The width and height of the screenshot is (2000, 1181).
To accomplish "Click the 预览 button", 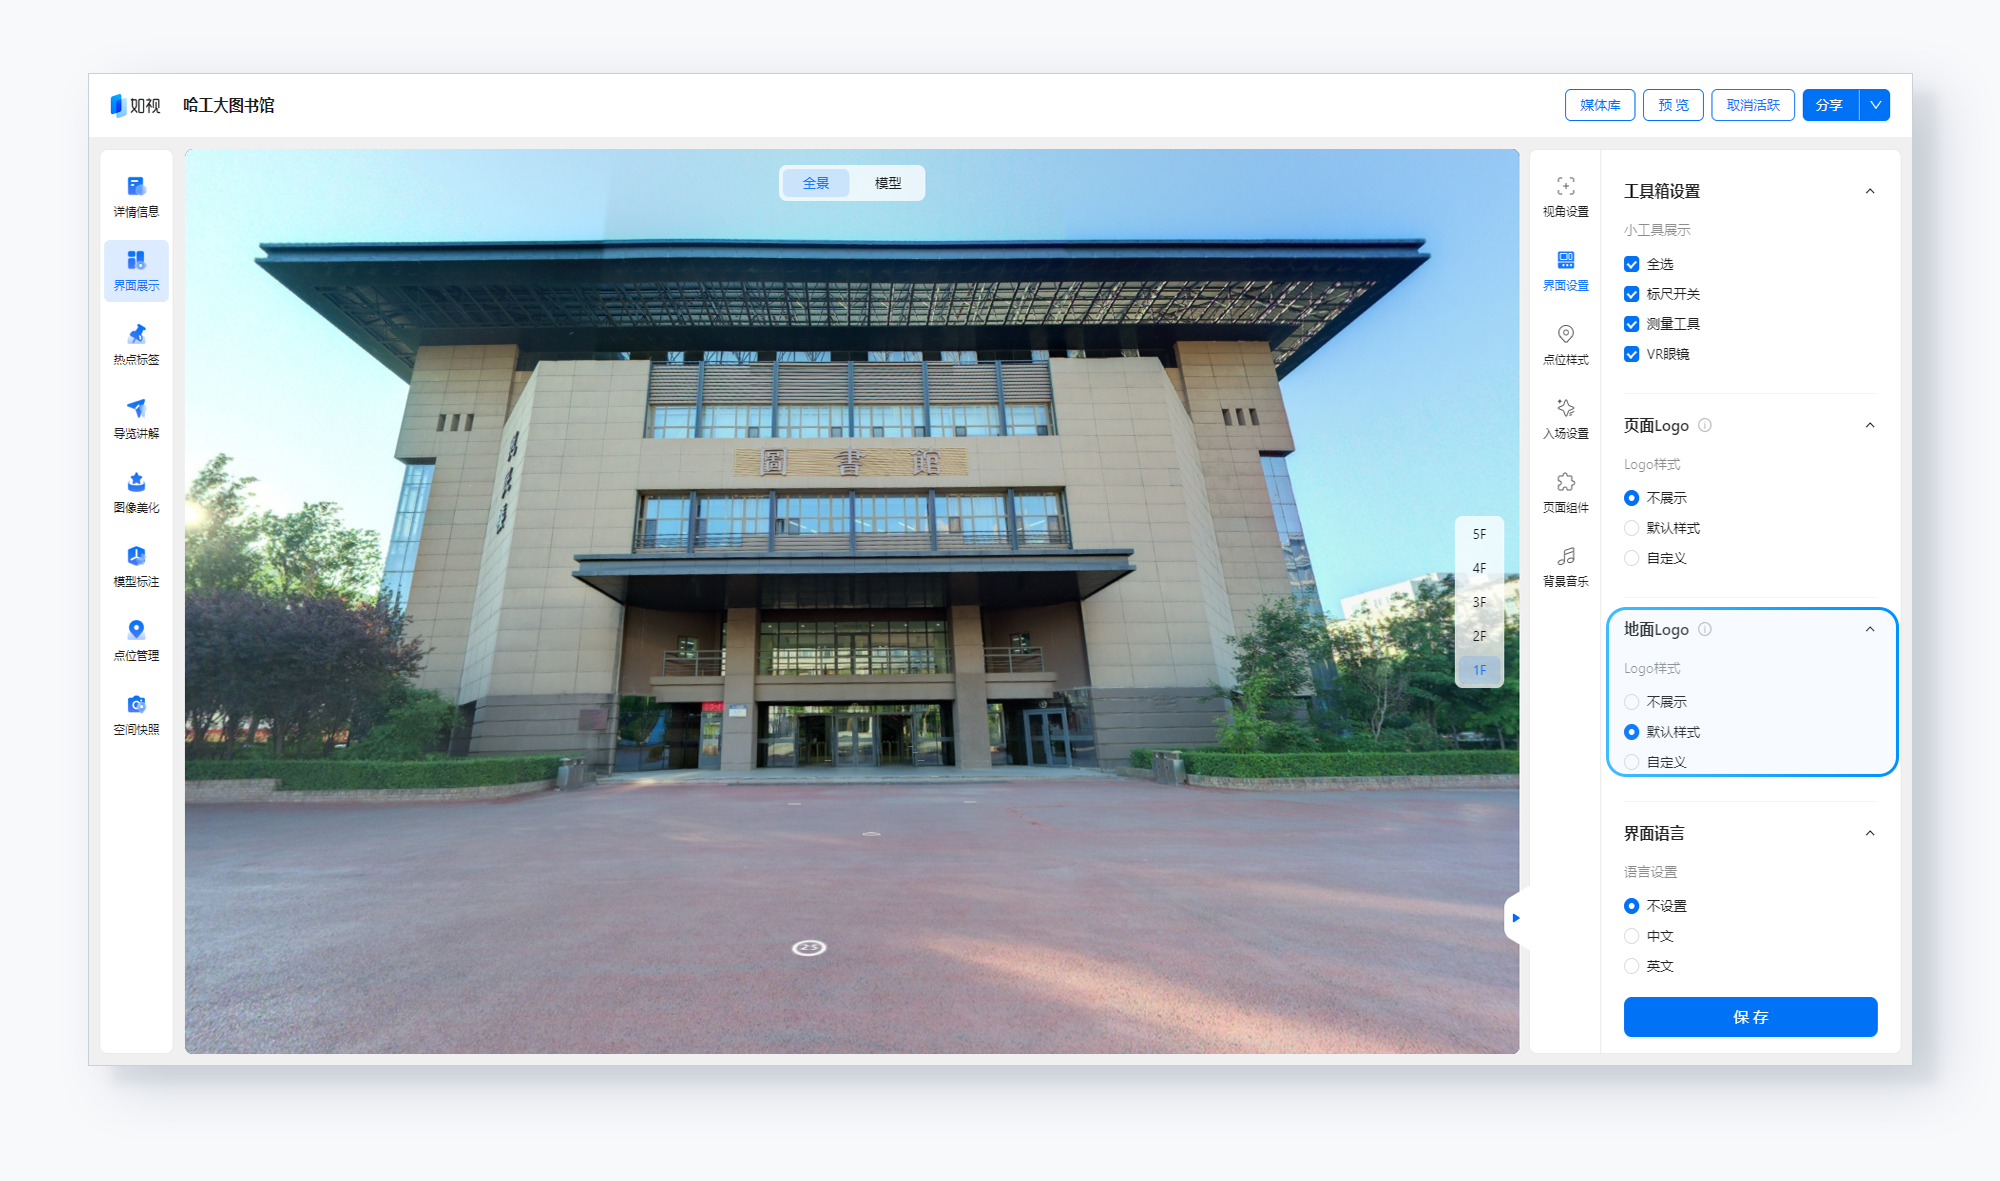I will pos(1673,105).
